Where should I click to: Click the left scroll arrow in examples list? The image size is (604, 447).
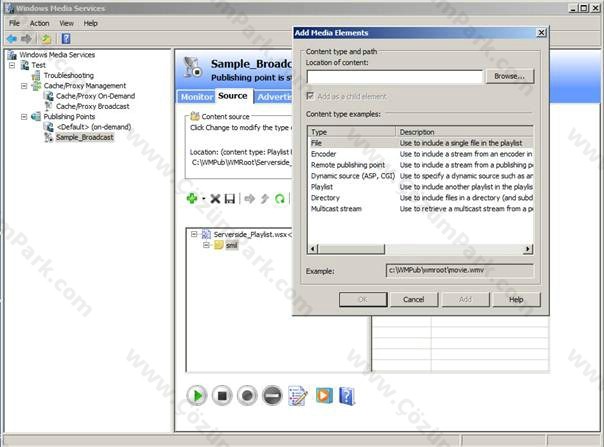coord(313,249)
